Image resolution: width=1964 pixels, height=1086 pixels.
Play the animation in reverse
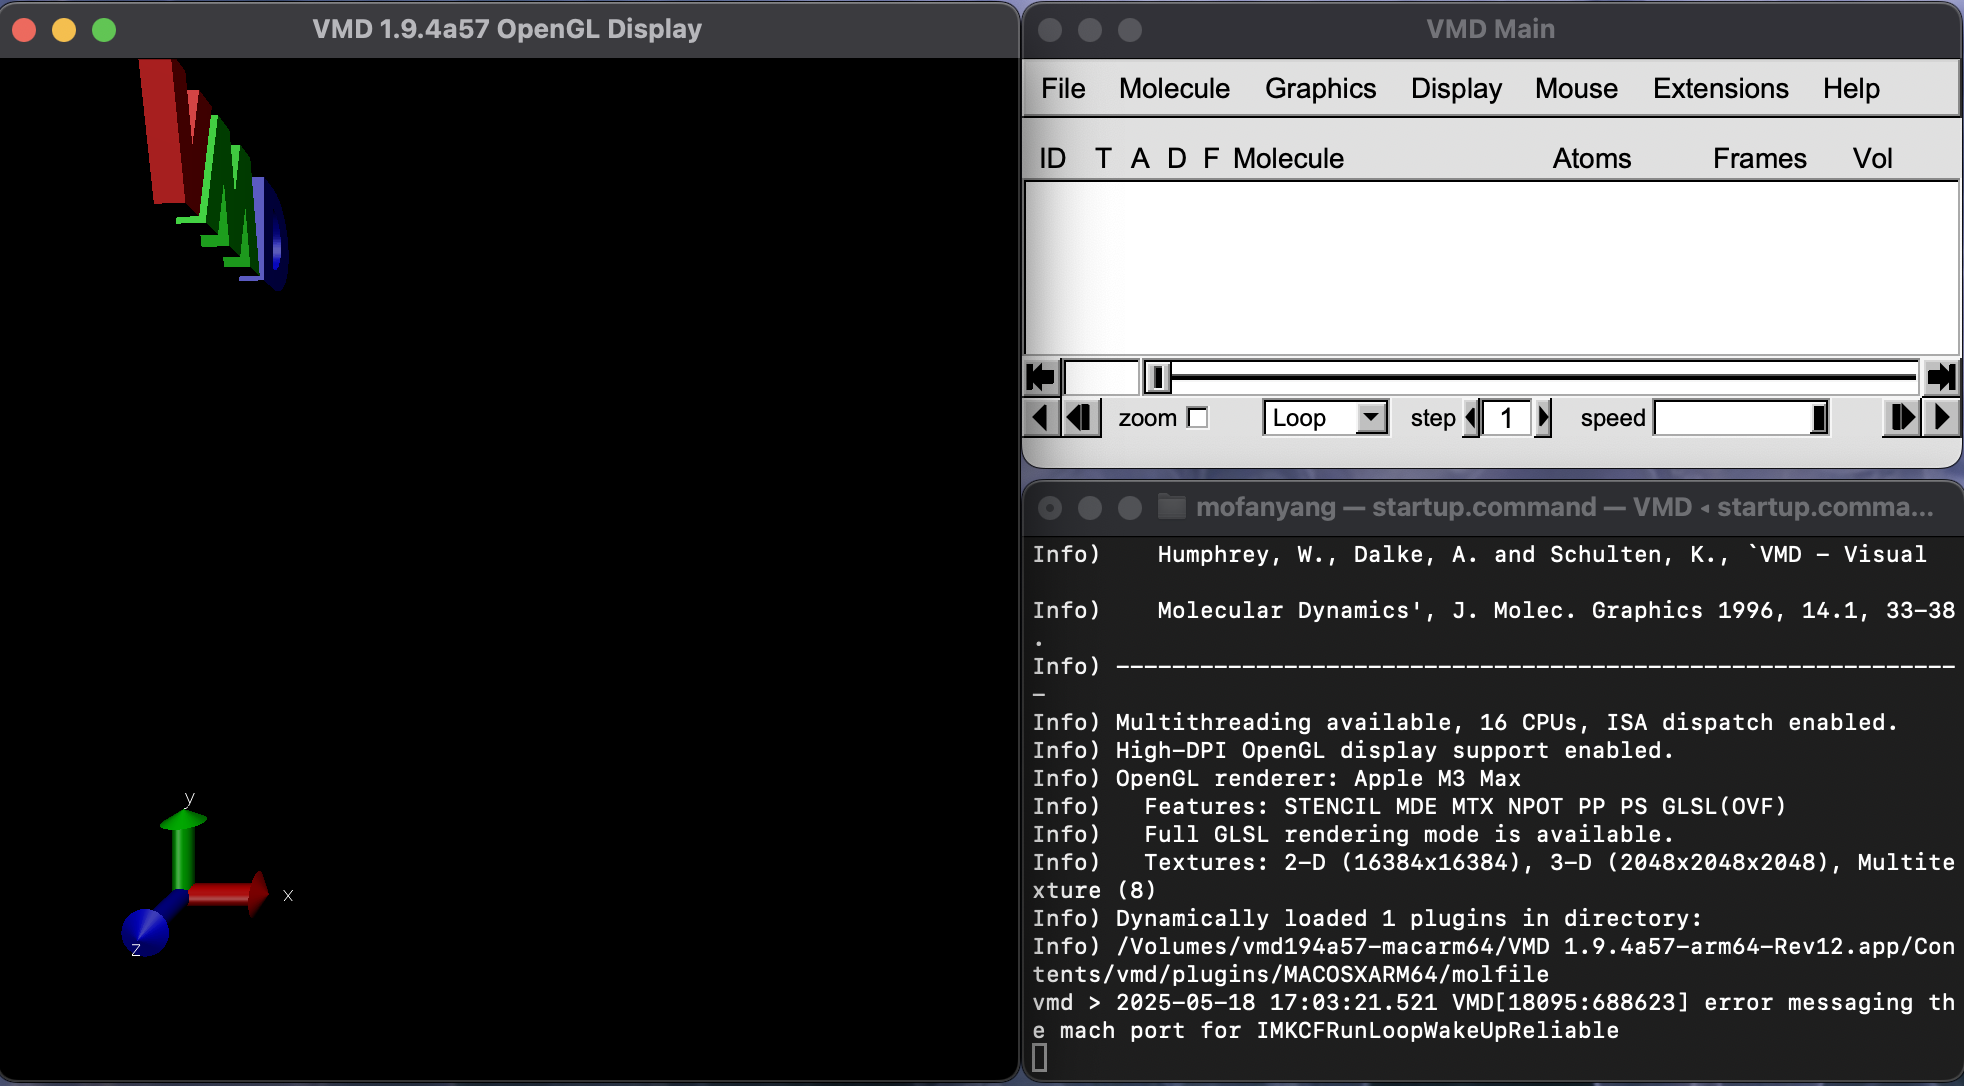tap(1041, 417)
